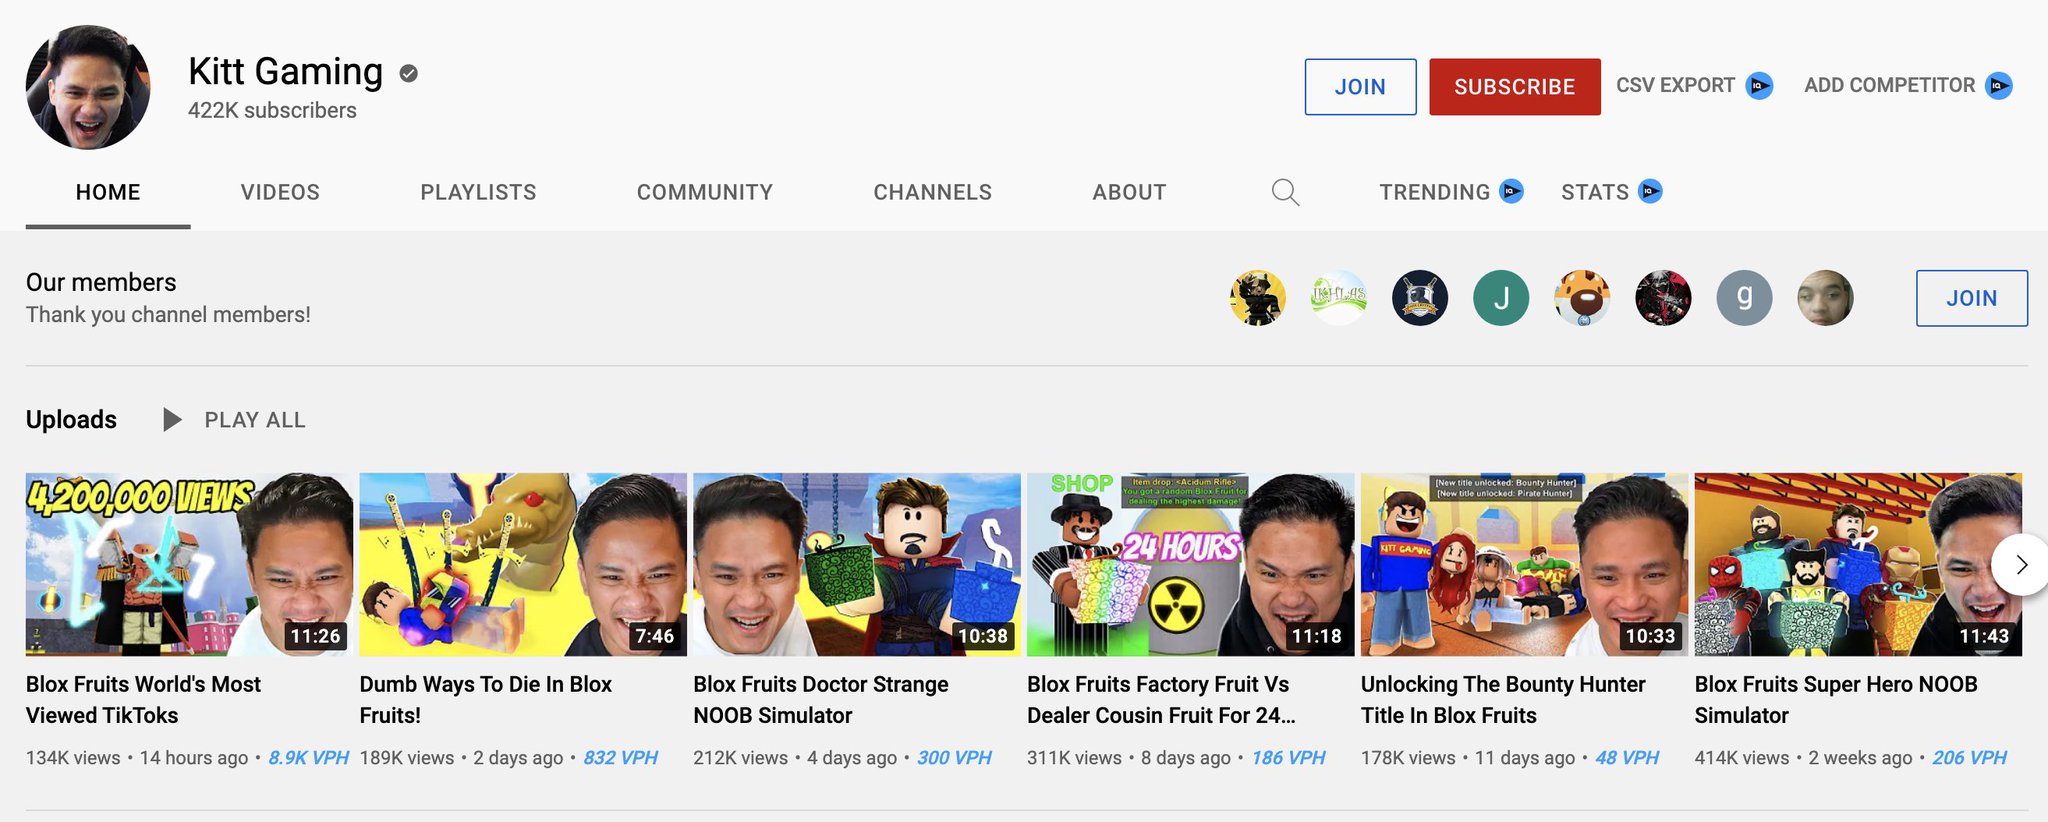The image size is (2048, 822).
Task: Open the Doctor Strange NOOB Simulator thumbnail
Action: pos(857,565)
